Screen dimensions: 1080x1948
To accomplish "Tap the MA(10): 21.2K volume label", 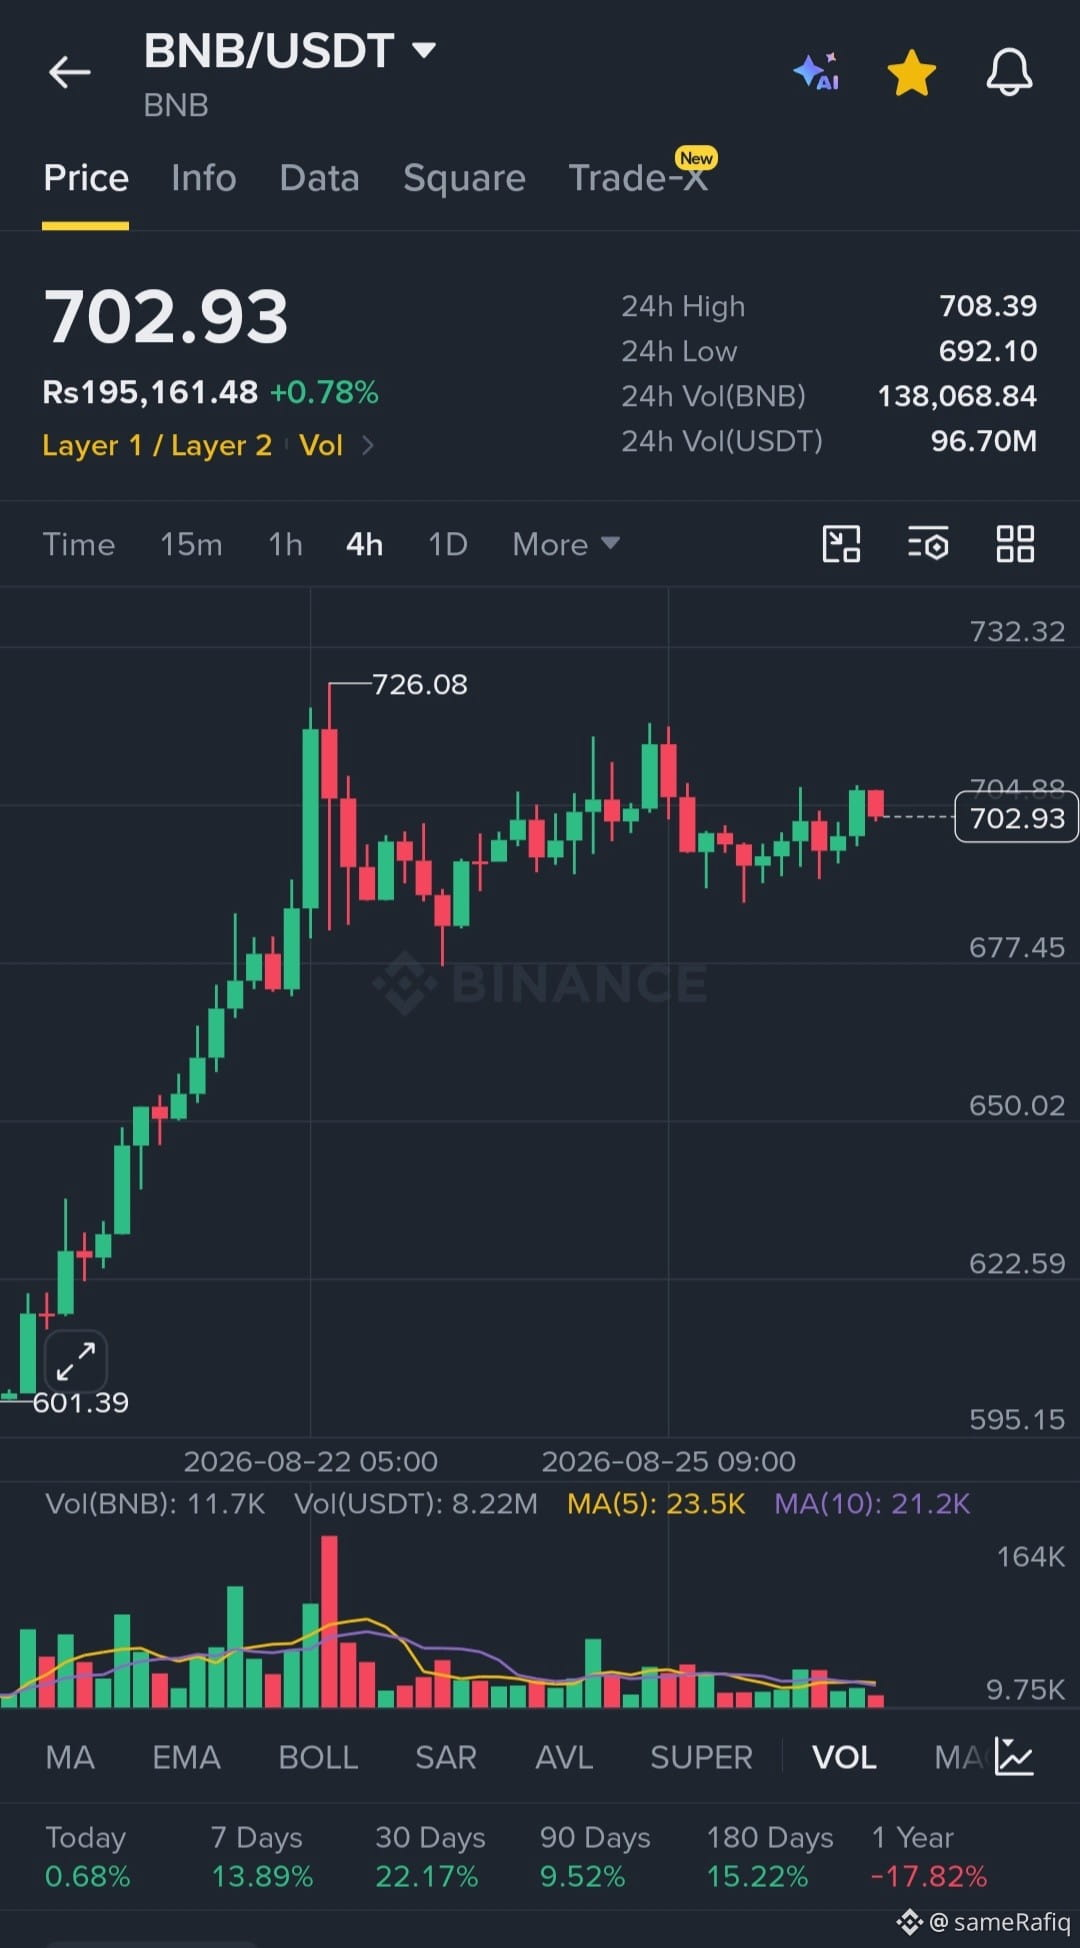I will [x=872, y=1504].
